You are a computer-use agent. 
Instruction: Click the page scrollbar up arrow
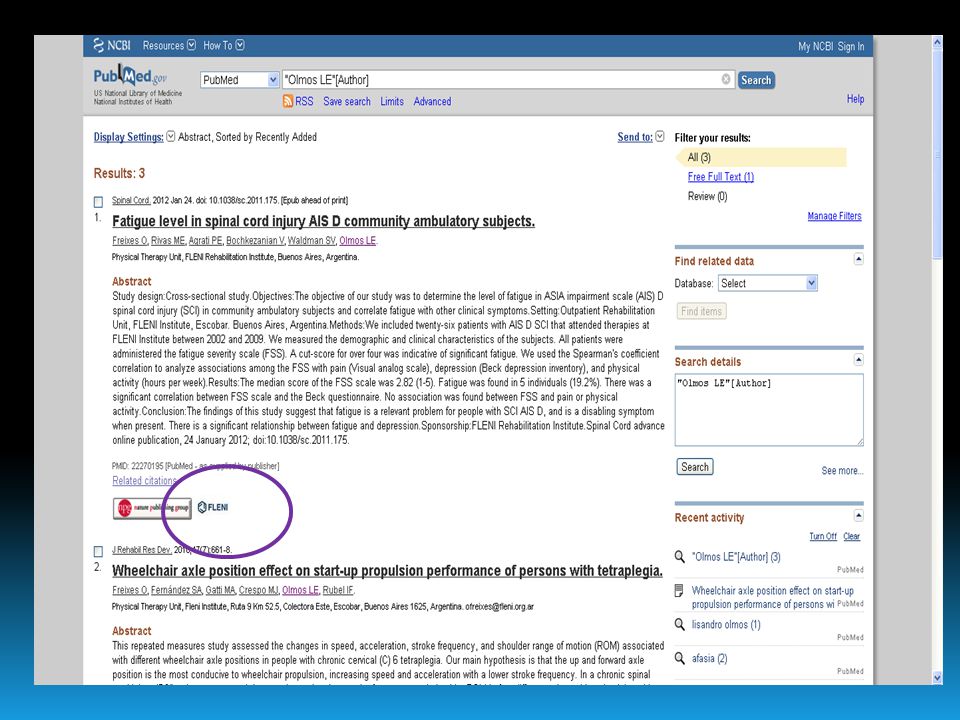[937, 42]
